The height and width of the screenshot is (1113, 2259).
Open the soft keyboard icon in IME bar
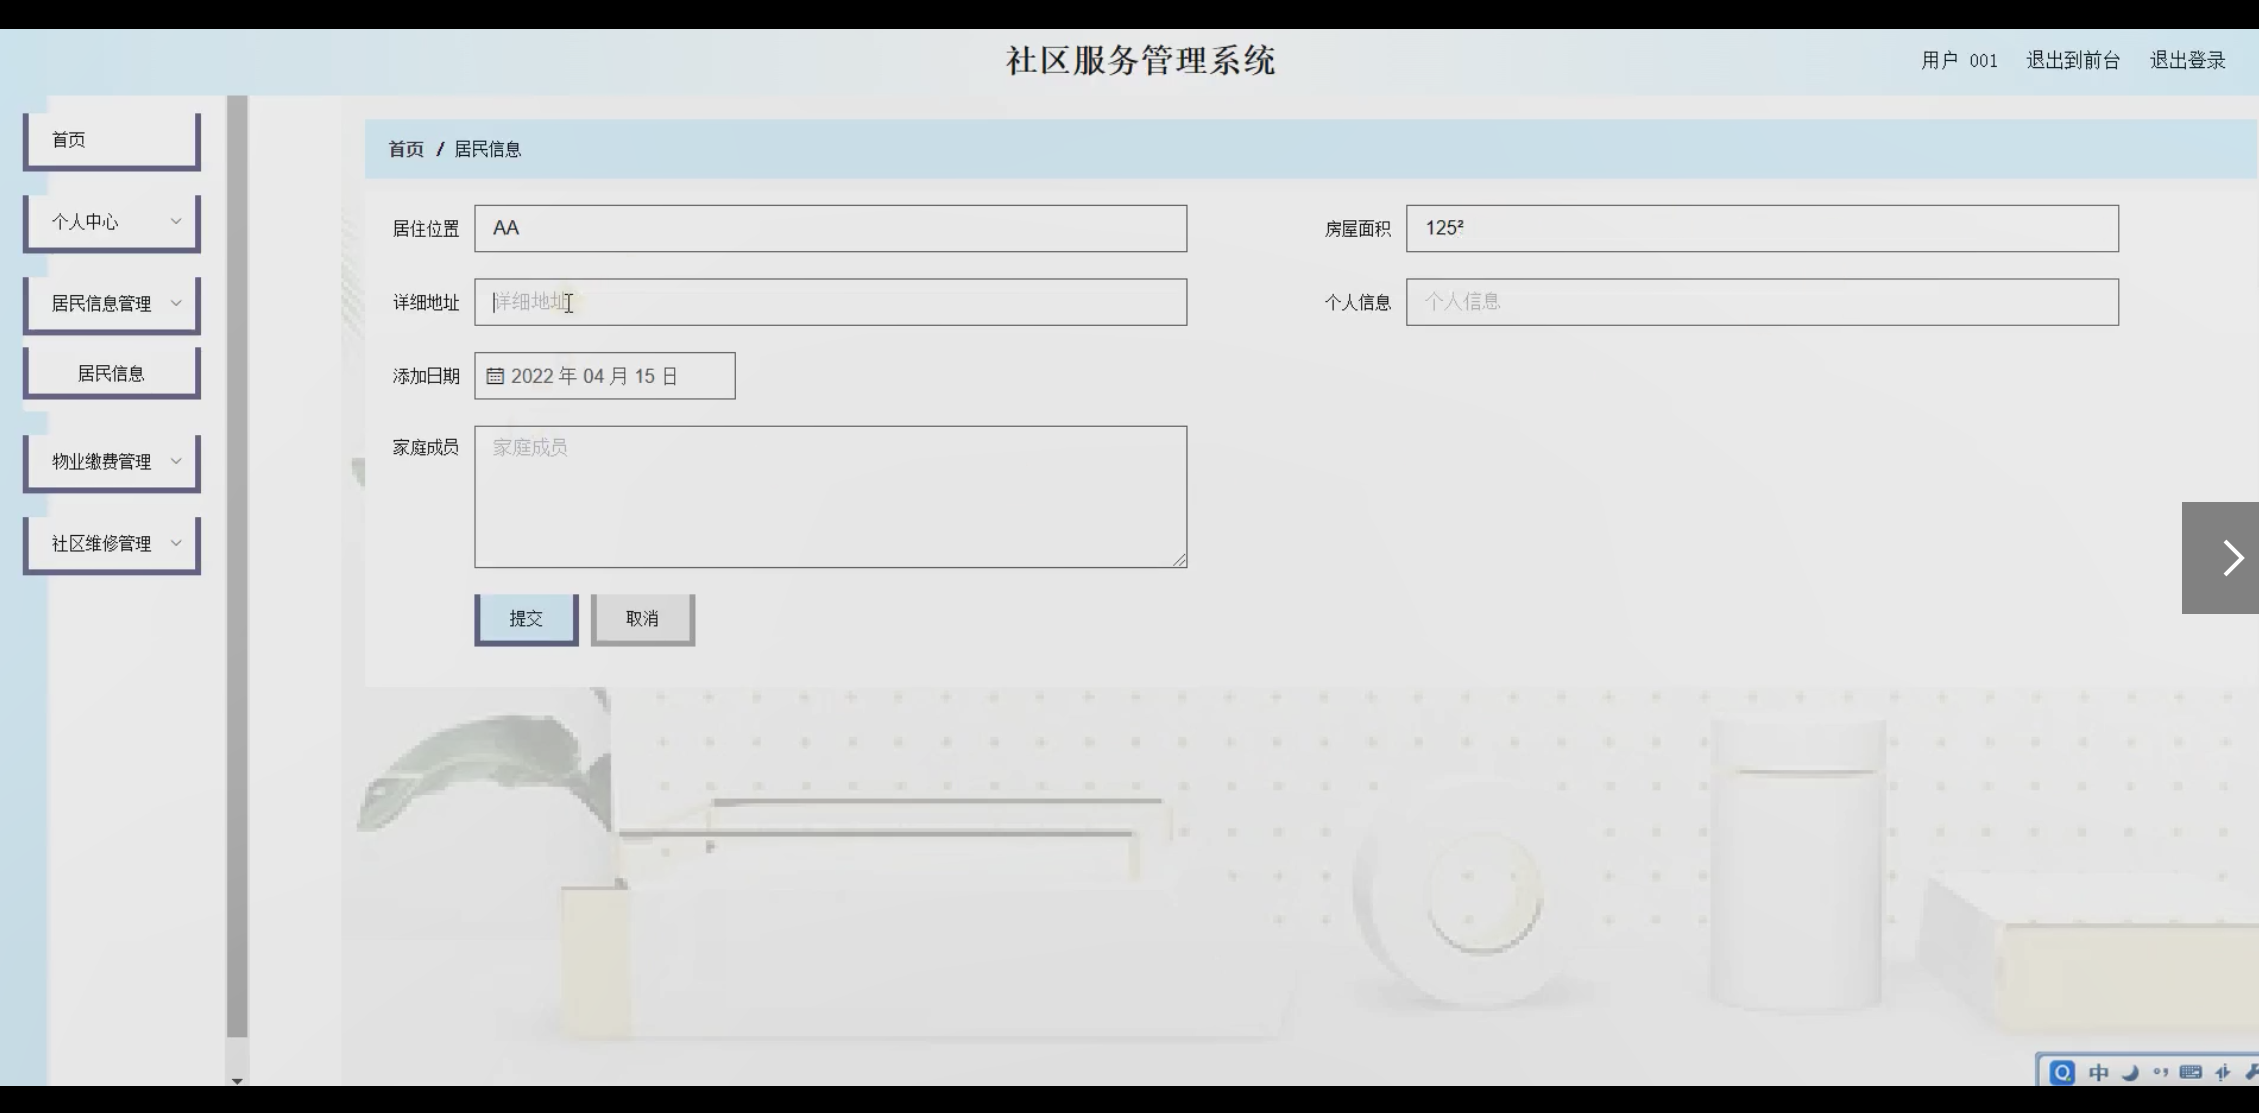2190,1072
